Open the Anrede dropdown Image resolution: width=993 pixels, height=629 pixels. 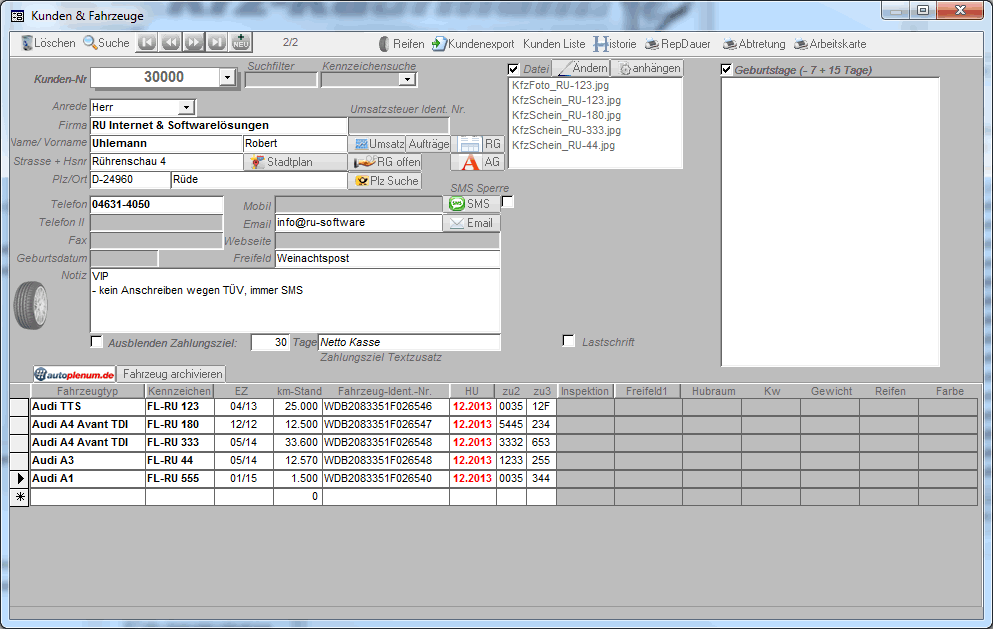pos(186,107)
